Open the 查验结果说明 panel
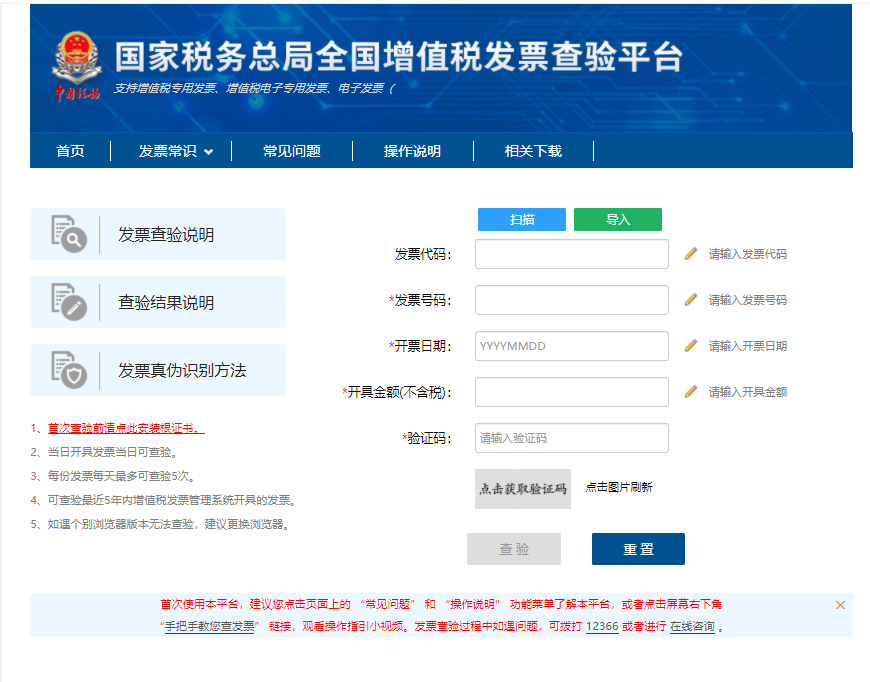 [158, 302]
